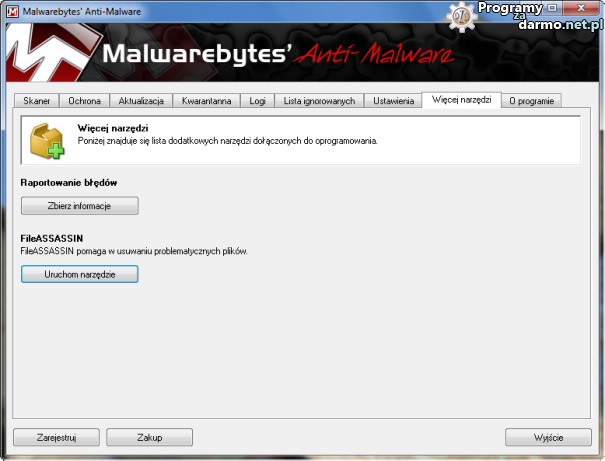This screenshot has height=461, width=605.
Task: Open the Ustawienia tab
Action: tap(393, 101)
